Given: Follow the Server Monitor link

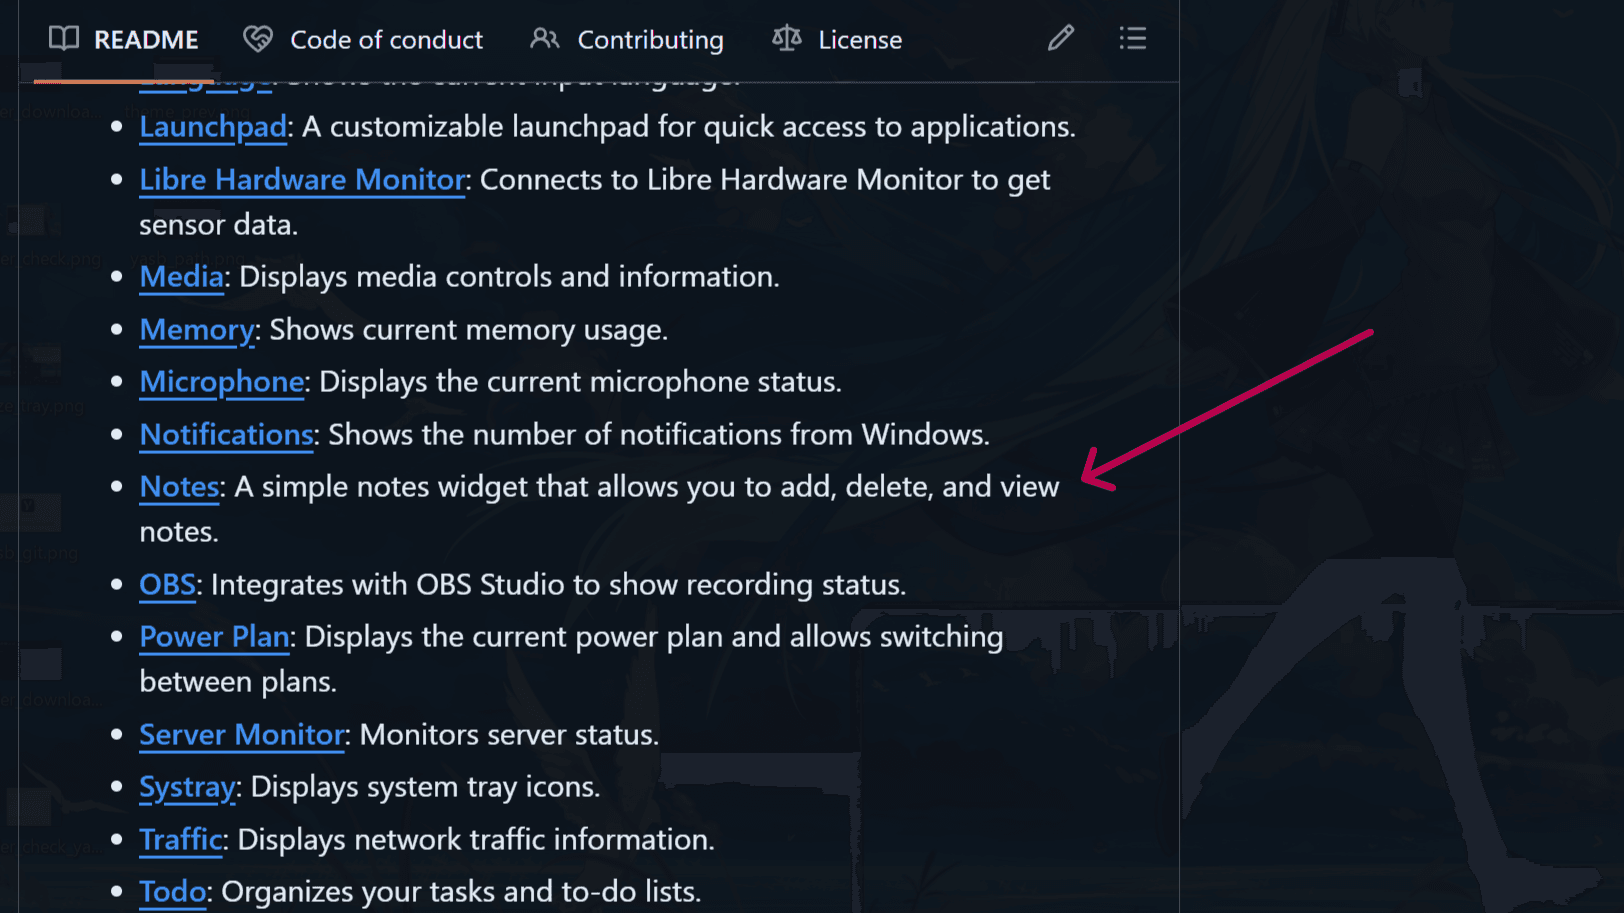Looking at the screenshot, I should pyautogui.click(x=242, y=735).
